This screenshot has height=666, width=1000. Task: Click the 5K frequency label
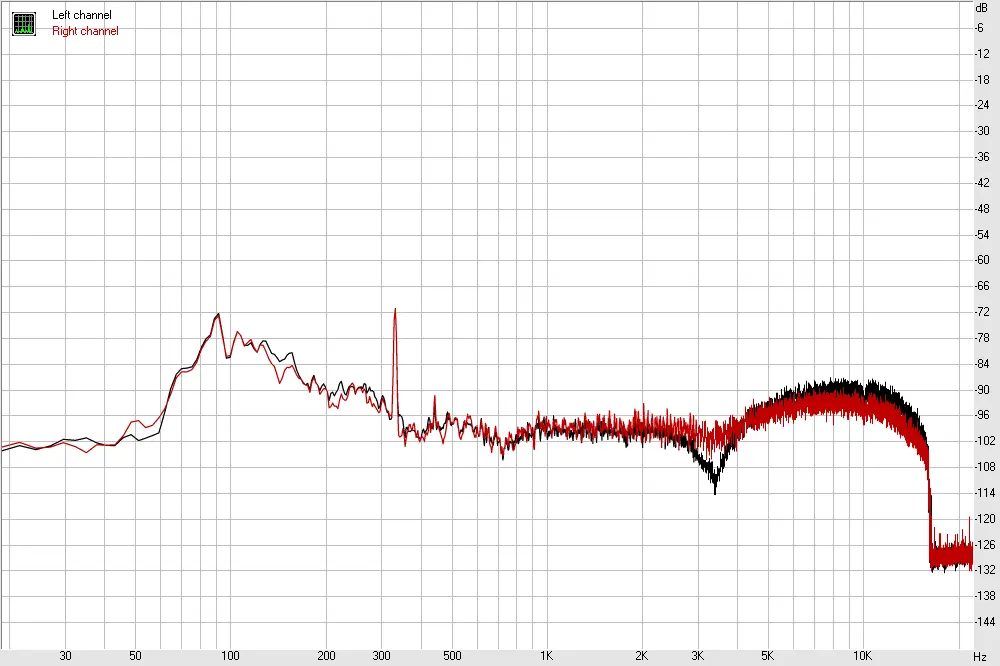(x=767, y=656)
